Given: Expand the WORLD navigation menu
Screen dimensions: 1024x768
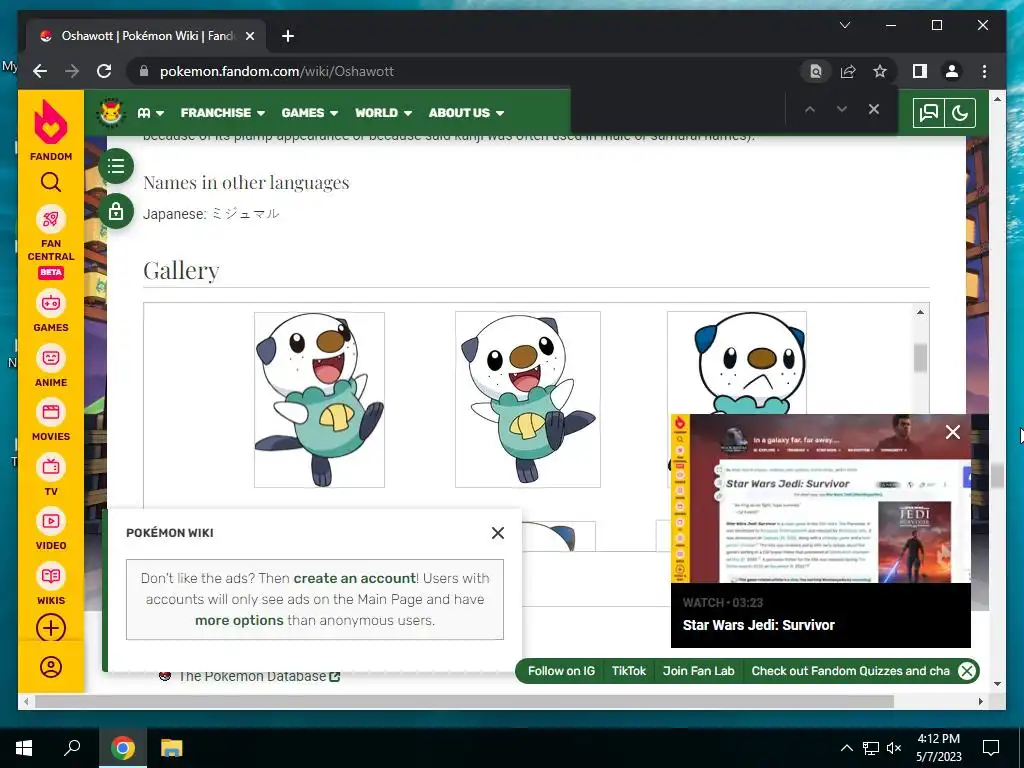Looking at the screenshot, I should 383,113.
